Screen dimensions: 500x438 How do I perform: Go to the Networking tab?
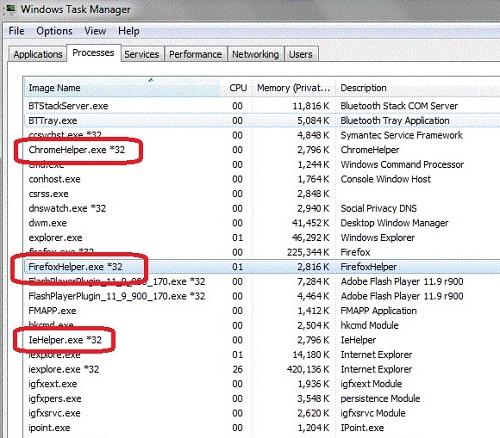coord(256,54)
